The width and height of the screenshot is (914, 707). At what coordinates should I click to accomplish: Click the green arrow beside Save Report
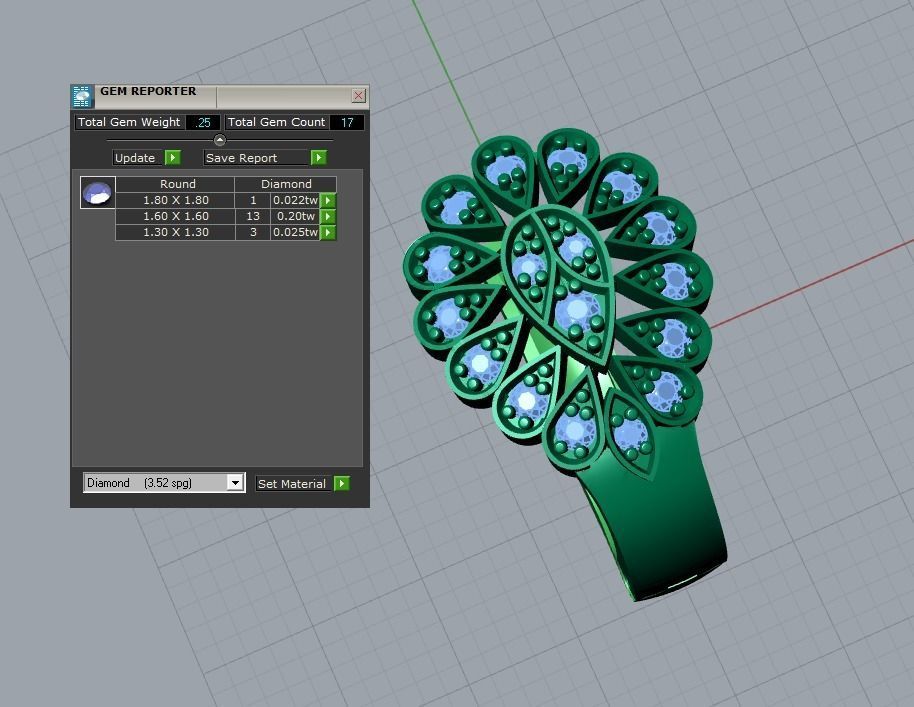coord(318,158)
